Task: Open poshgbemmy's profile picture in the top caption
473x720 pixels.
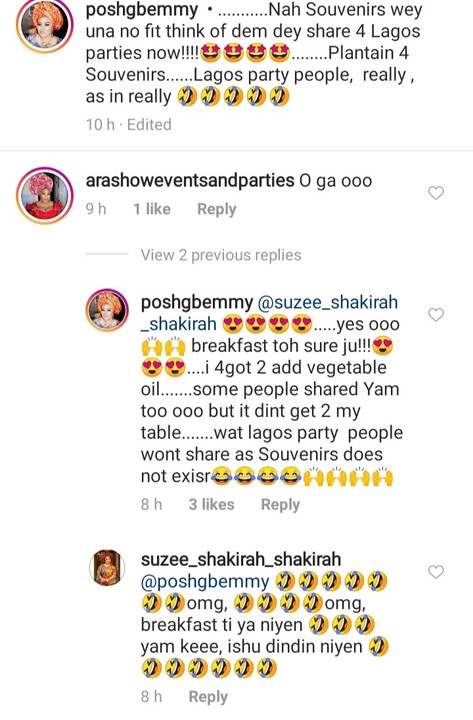Action: coord(45,24)
